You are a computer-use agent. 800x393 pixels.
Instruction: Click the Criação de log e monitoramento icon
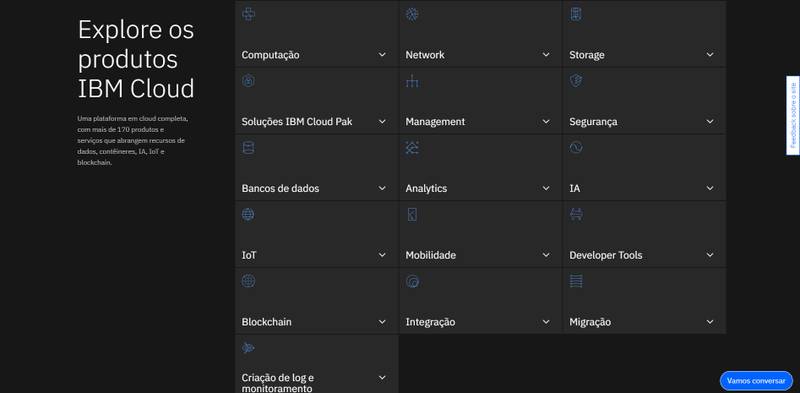(x=248, y=348)
